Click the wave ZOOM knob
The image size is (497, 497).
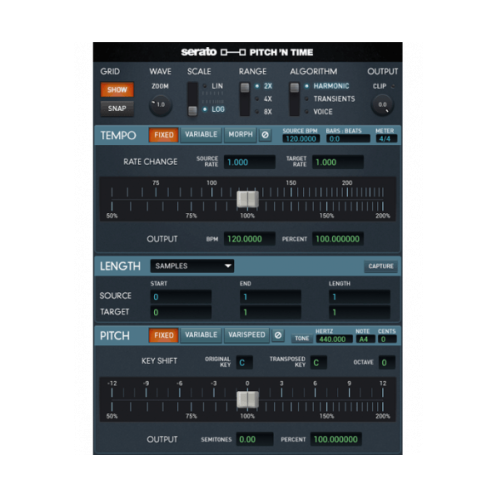click(x=160, y=105)
